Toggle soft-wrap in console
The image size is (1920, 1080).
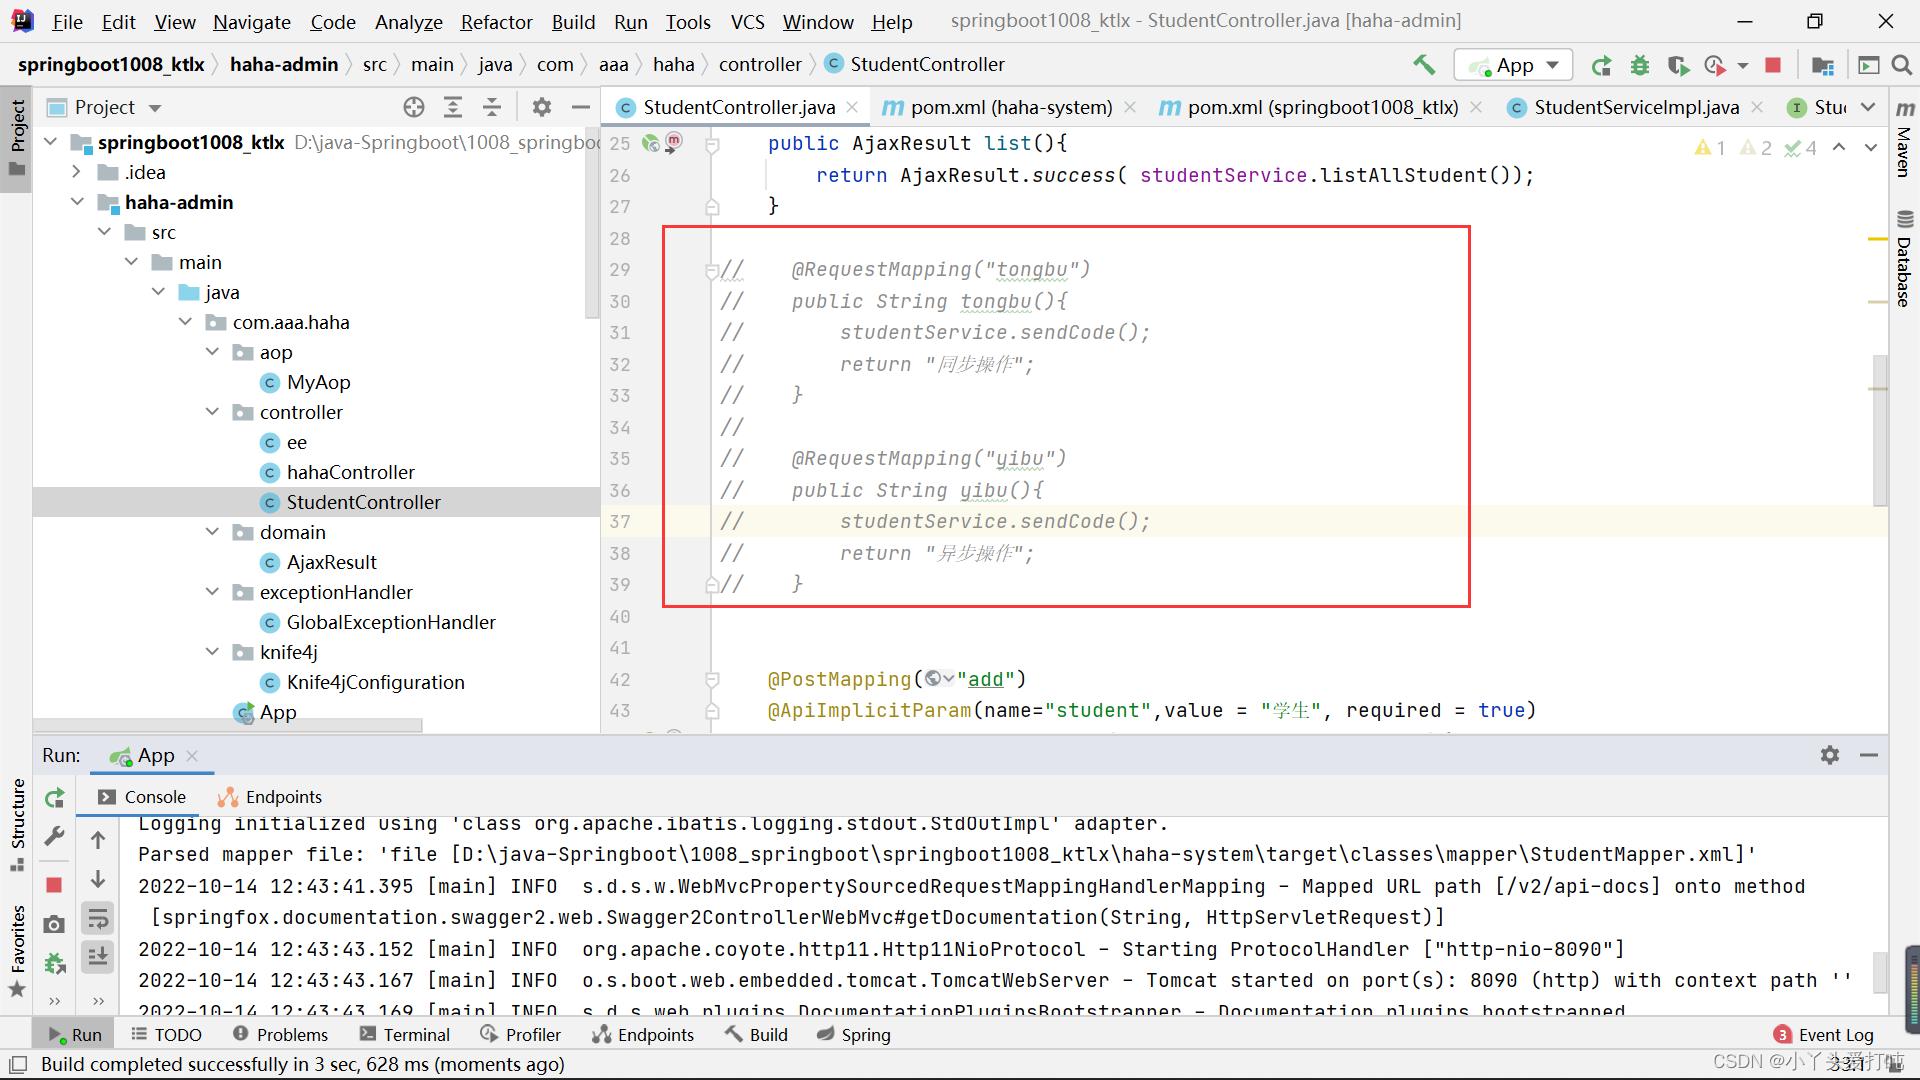(x=98, y=919)
